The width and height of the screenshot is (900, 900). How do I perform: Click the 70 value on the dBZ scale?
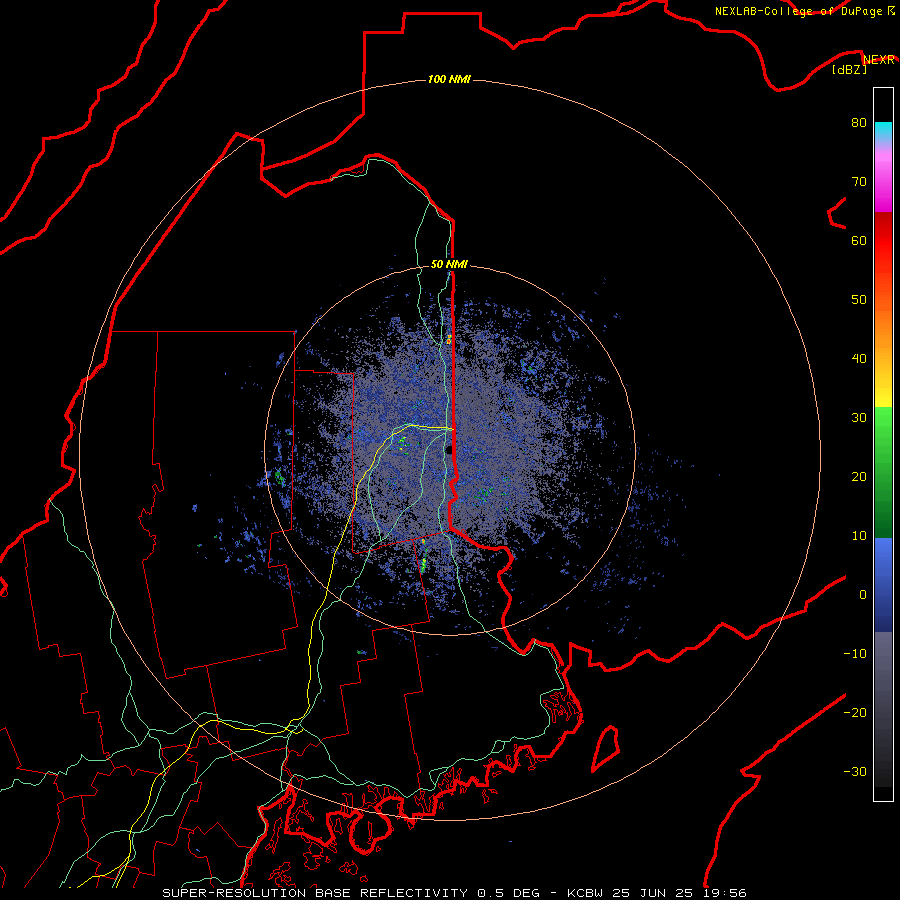[x=859, y=181]
